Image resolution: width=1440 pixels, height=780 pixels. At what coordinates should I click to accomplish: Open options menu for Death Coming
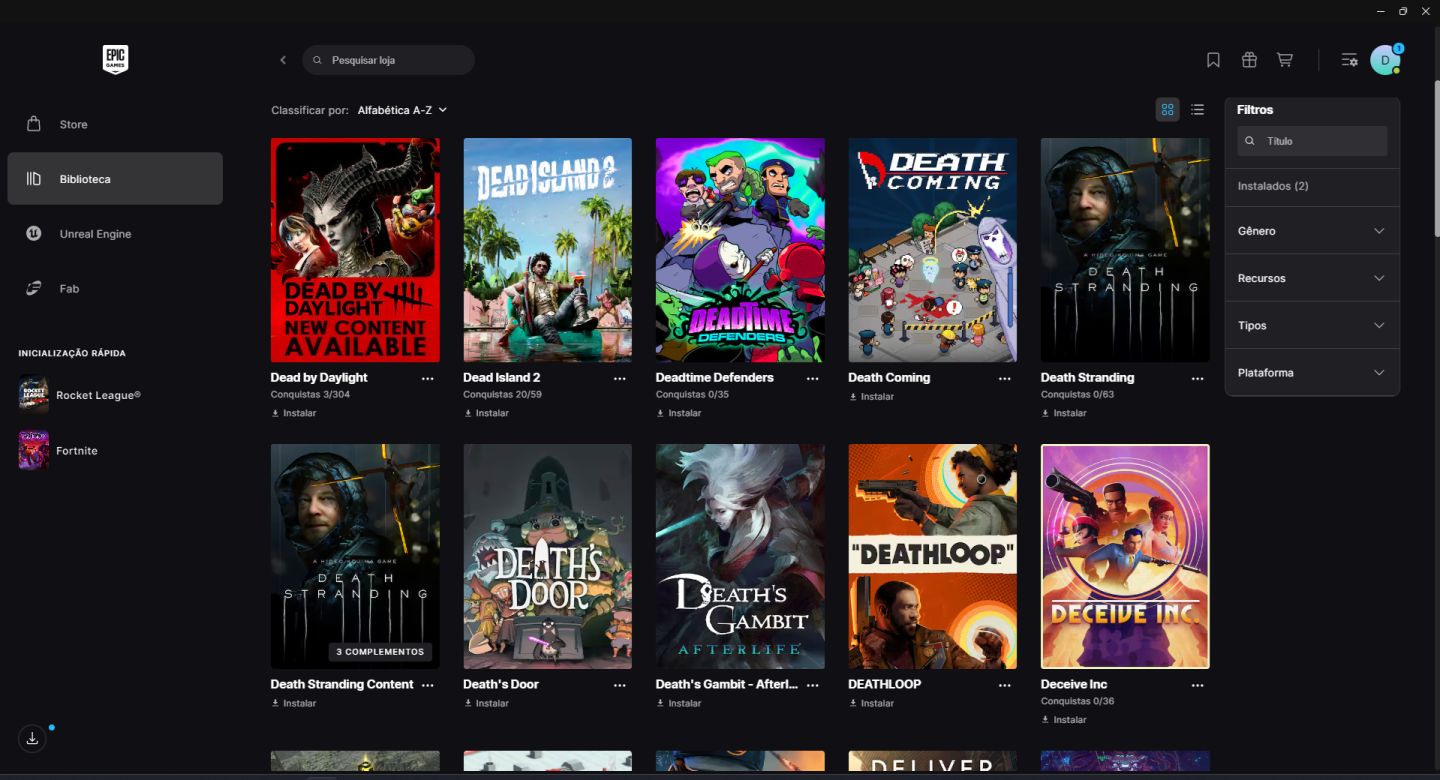point(1005,378)
